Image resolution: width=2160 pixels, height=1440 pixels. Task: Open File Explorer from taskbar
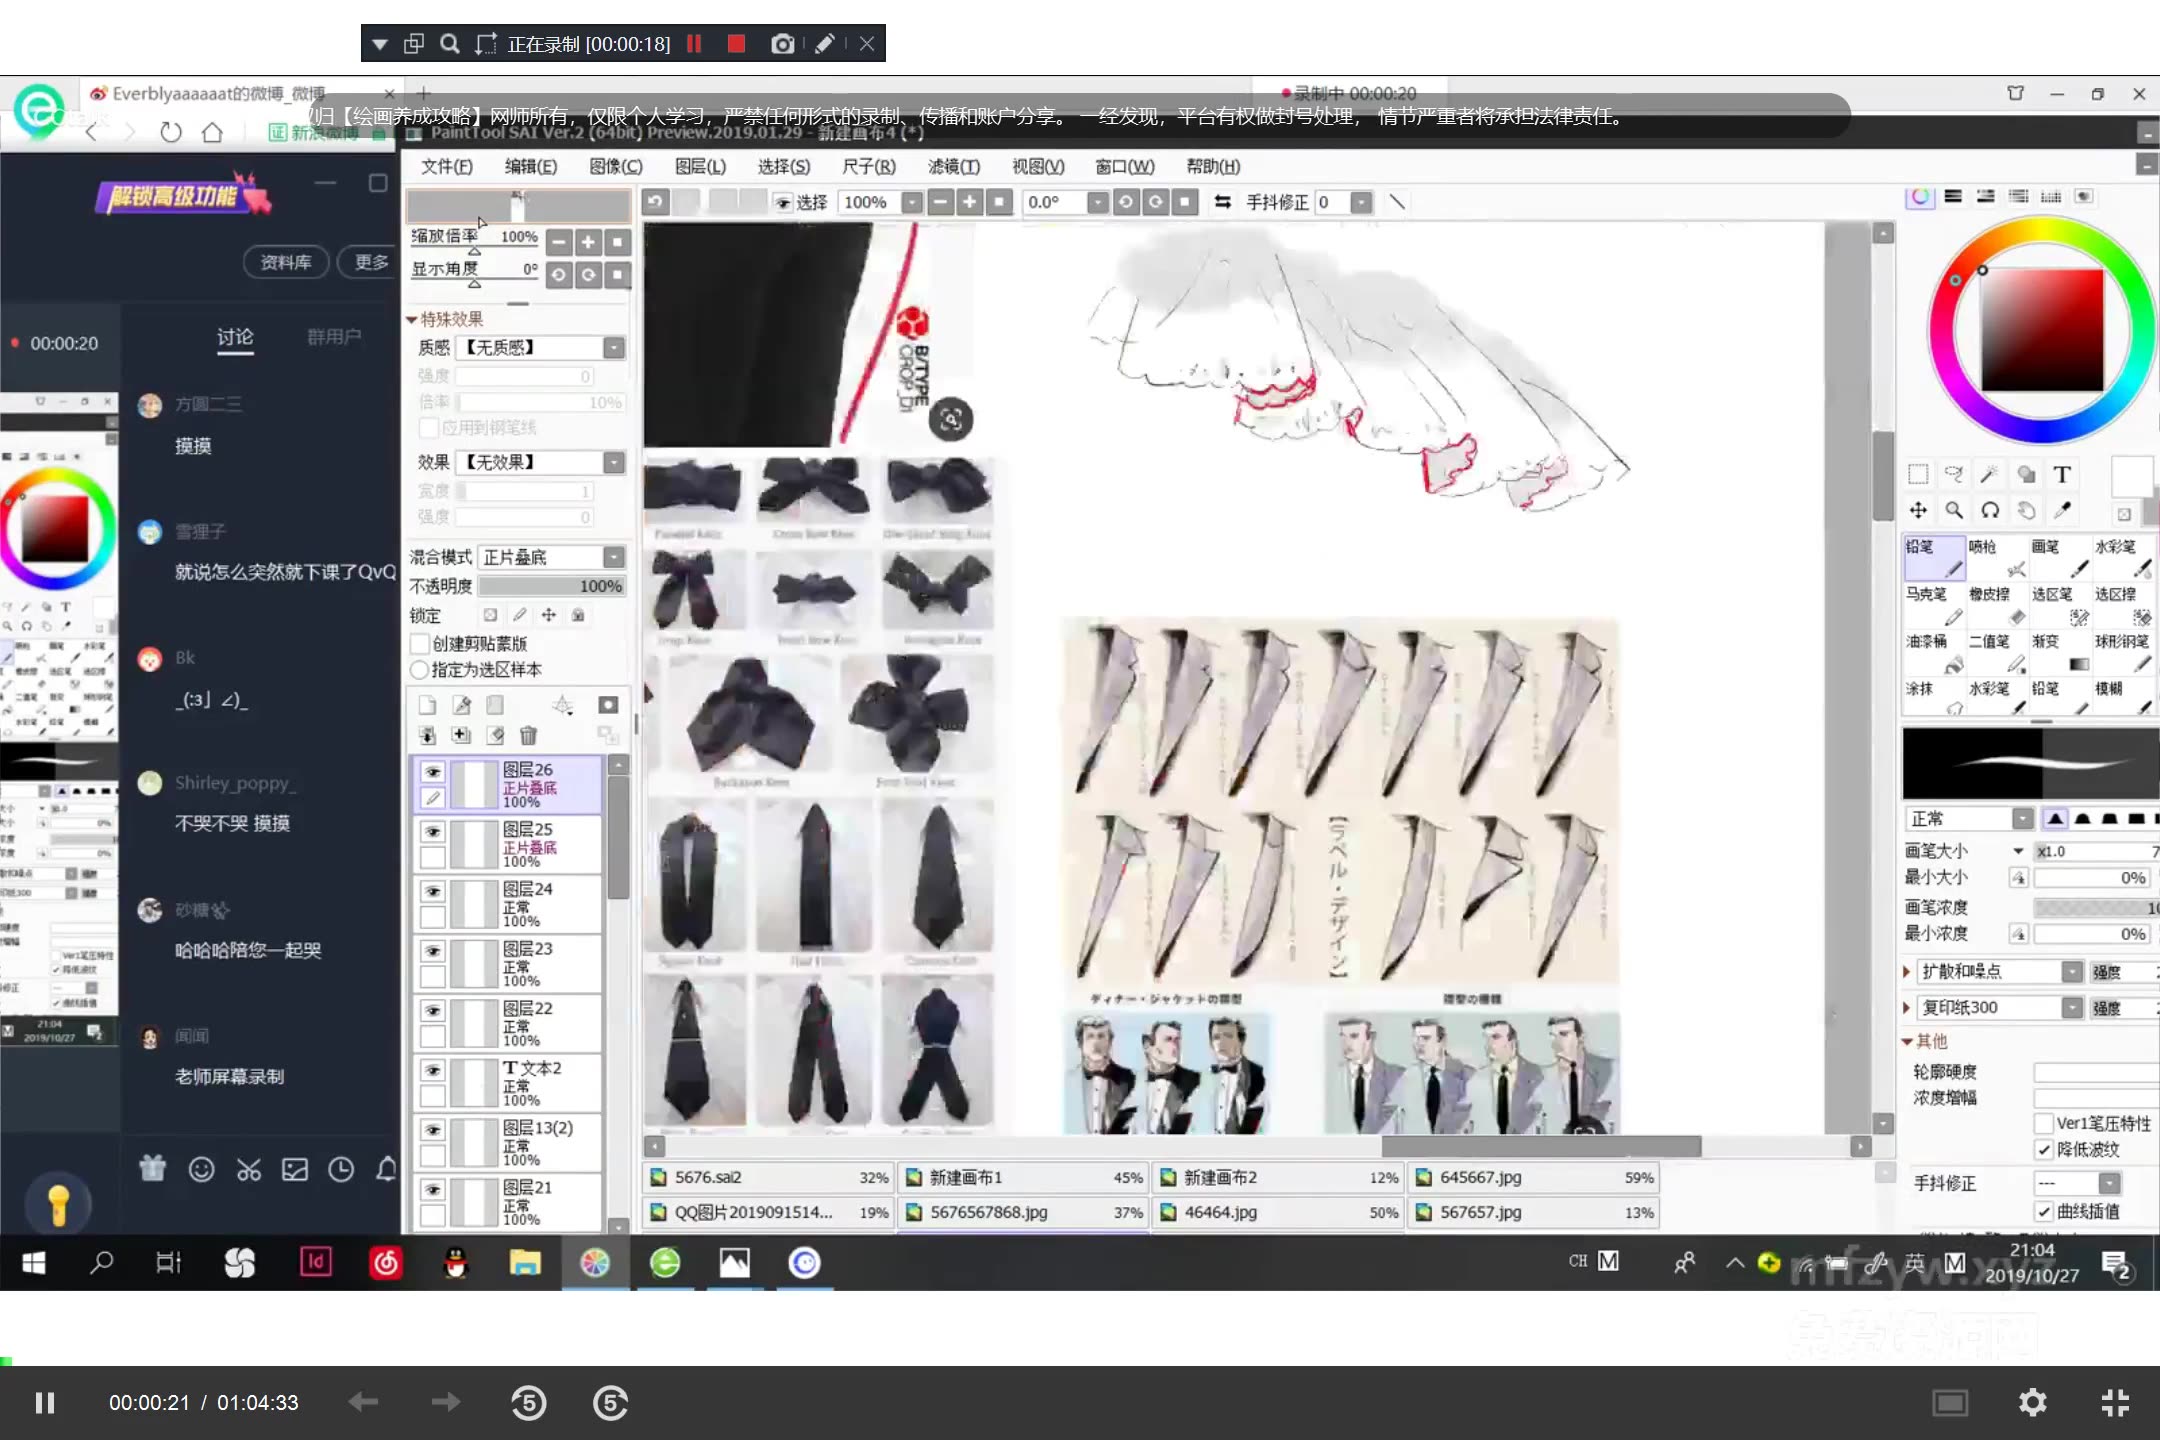525,1263
